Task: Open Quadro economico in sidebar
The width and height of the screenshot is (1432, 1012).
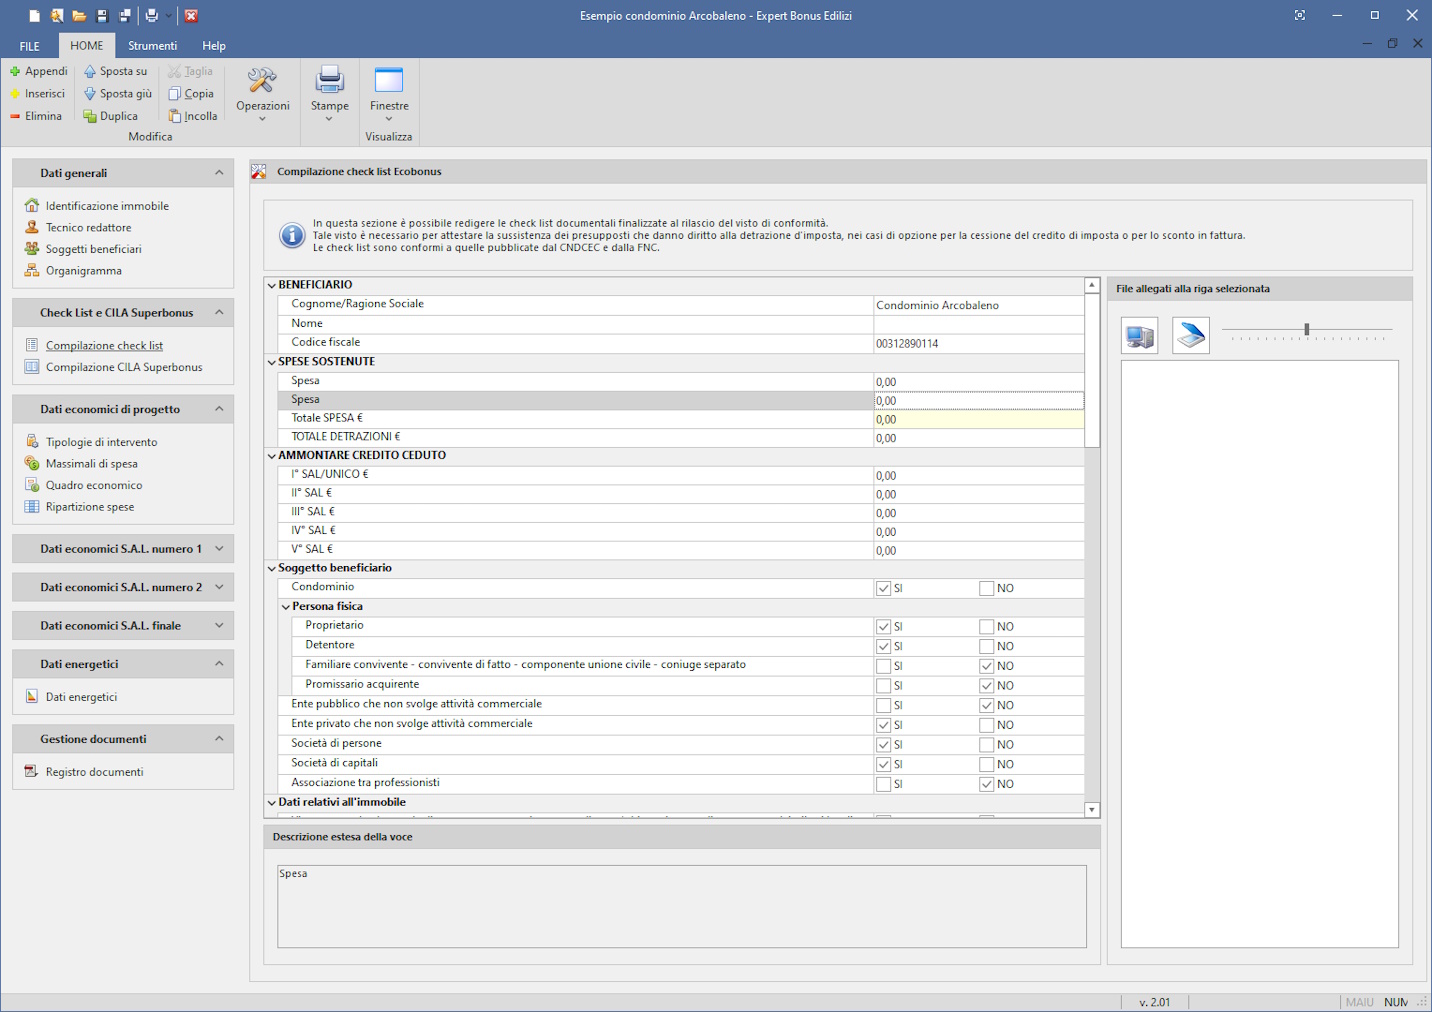Action: 94,486
